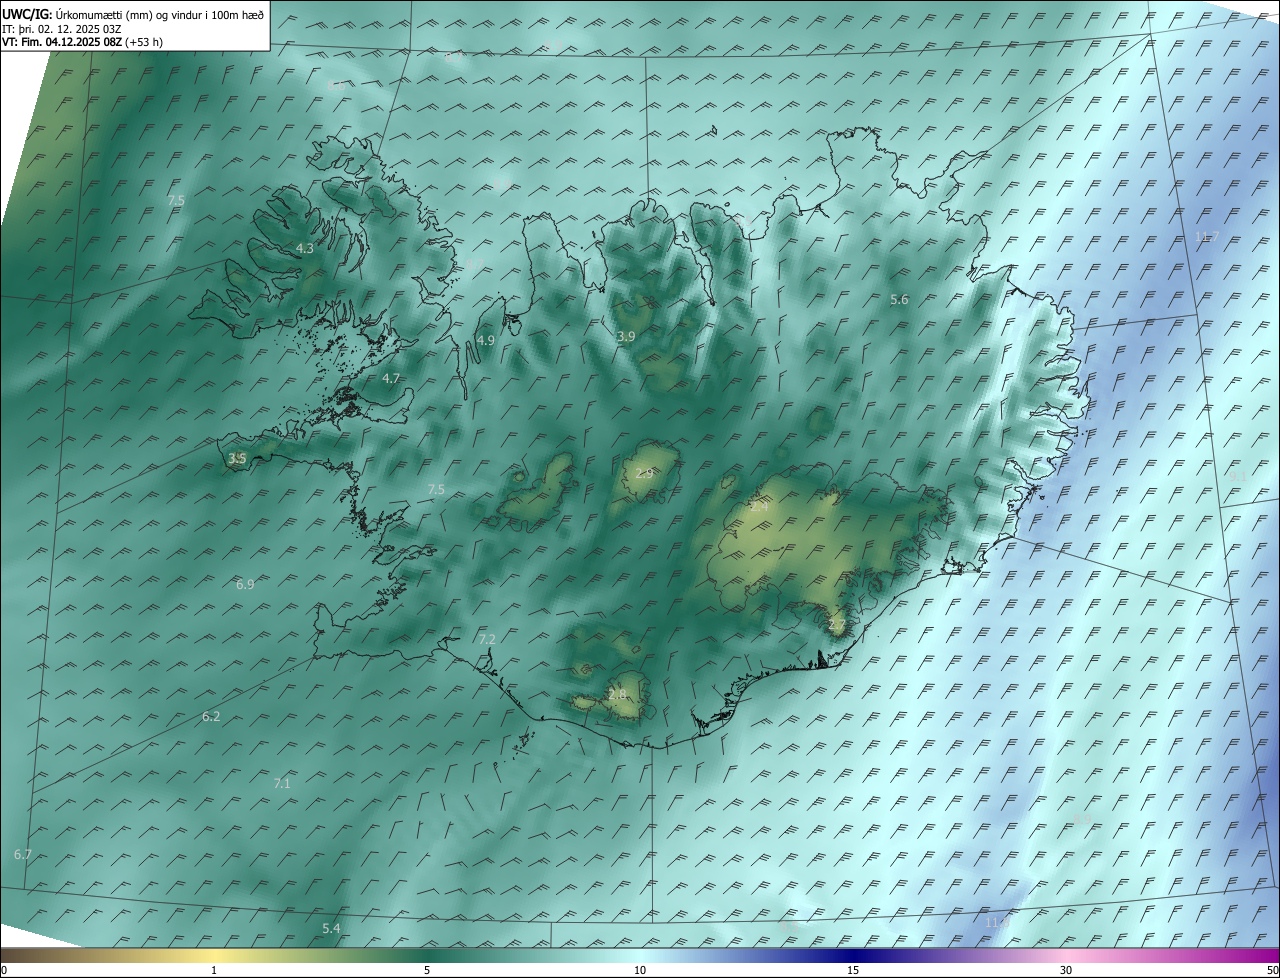Click the 3.5 value on Snæfellsnes peninsula
The height and width of the screenshot is (978, 1280).
pos(237,458)
